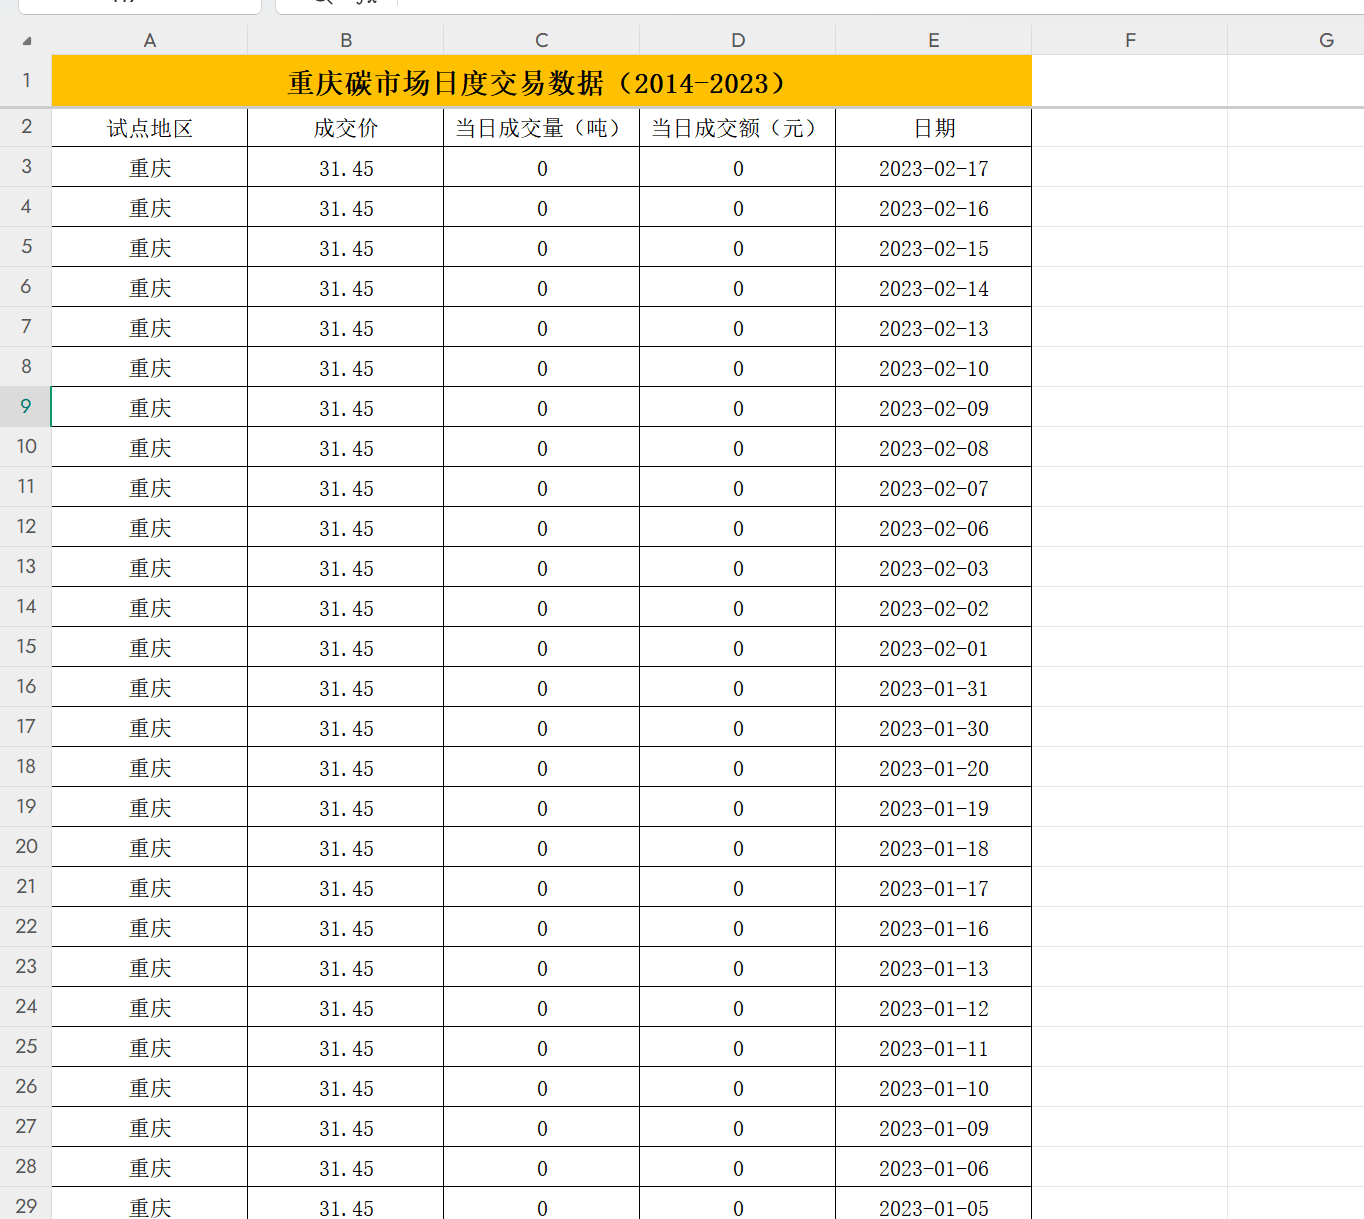
Task: Click the 当日成交额（元） header cell
Action: click(738, 128)
